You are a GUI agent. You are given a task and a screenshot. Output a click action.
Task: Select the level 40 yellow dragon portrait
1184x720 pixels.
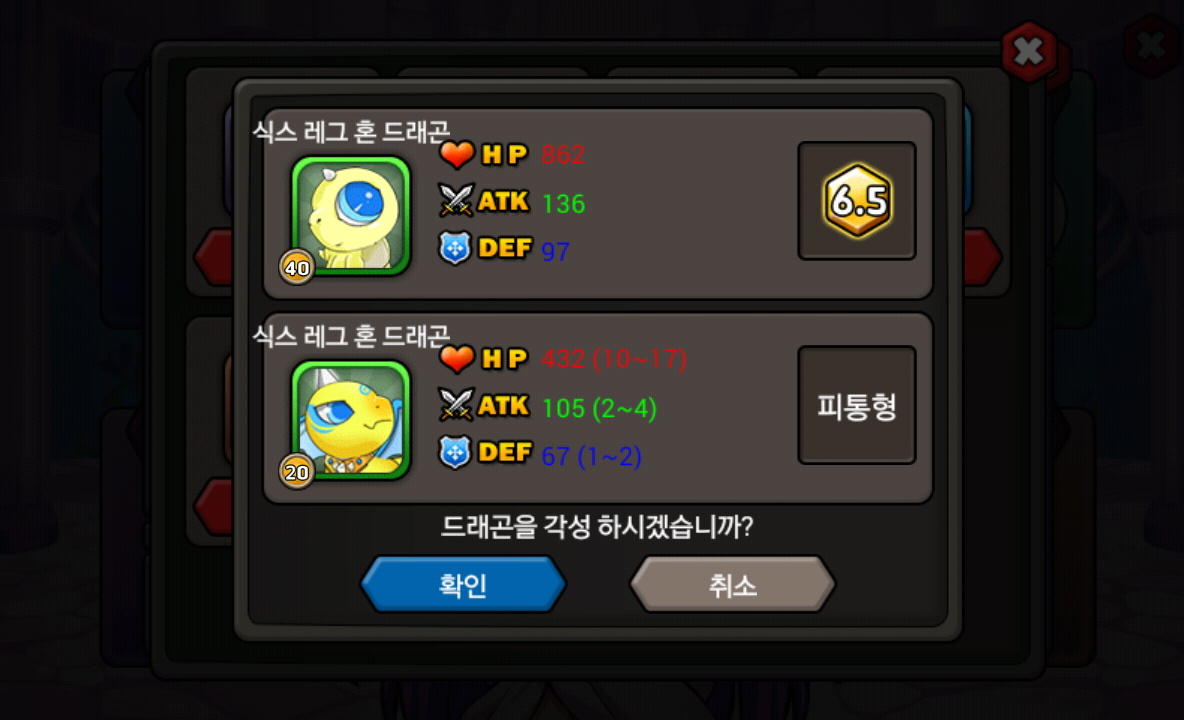351,216
